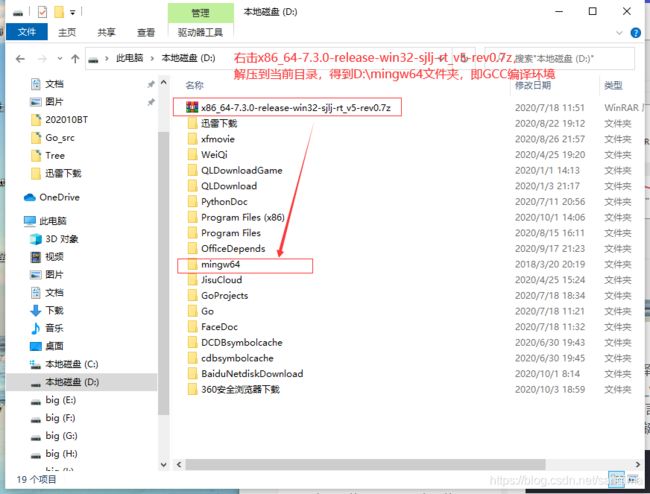Select the DCDBsymbolcache folder row

coord(408,343)
